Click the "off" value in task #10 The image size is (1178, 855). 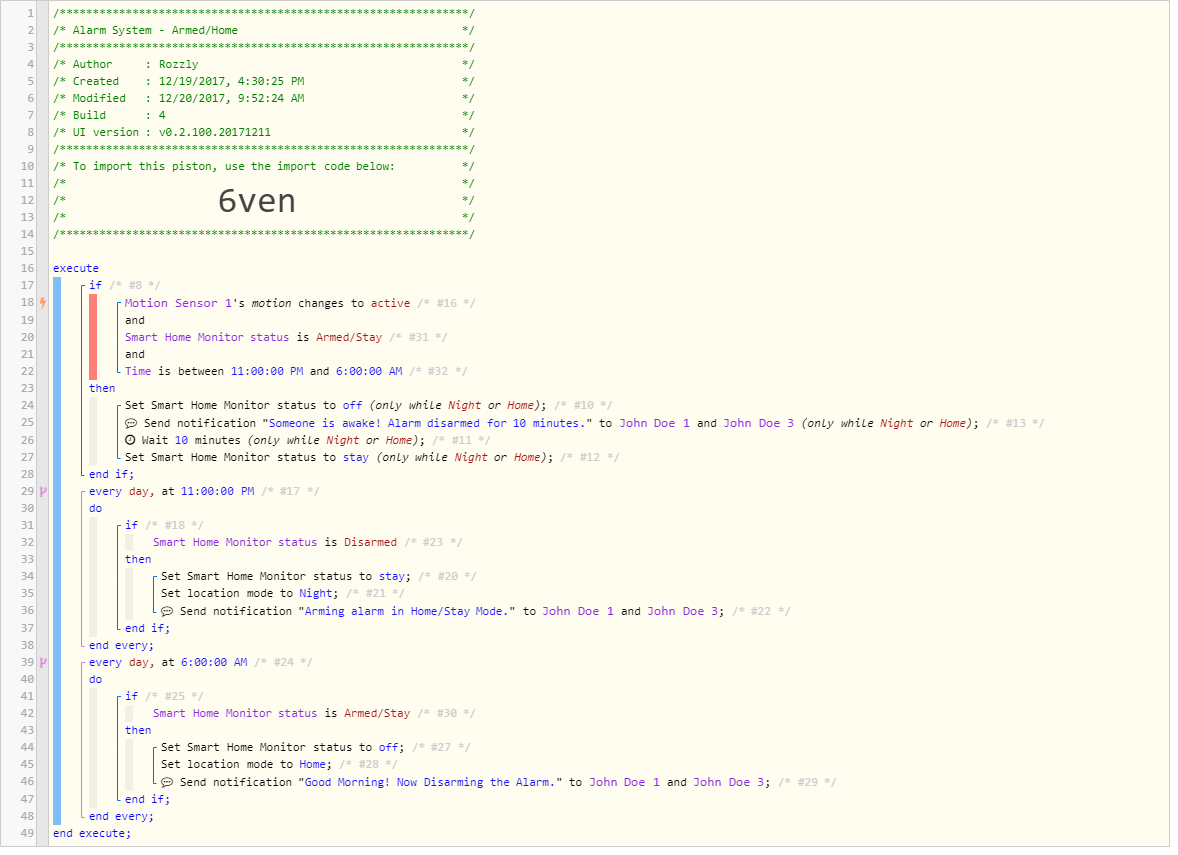[352, 406]
